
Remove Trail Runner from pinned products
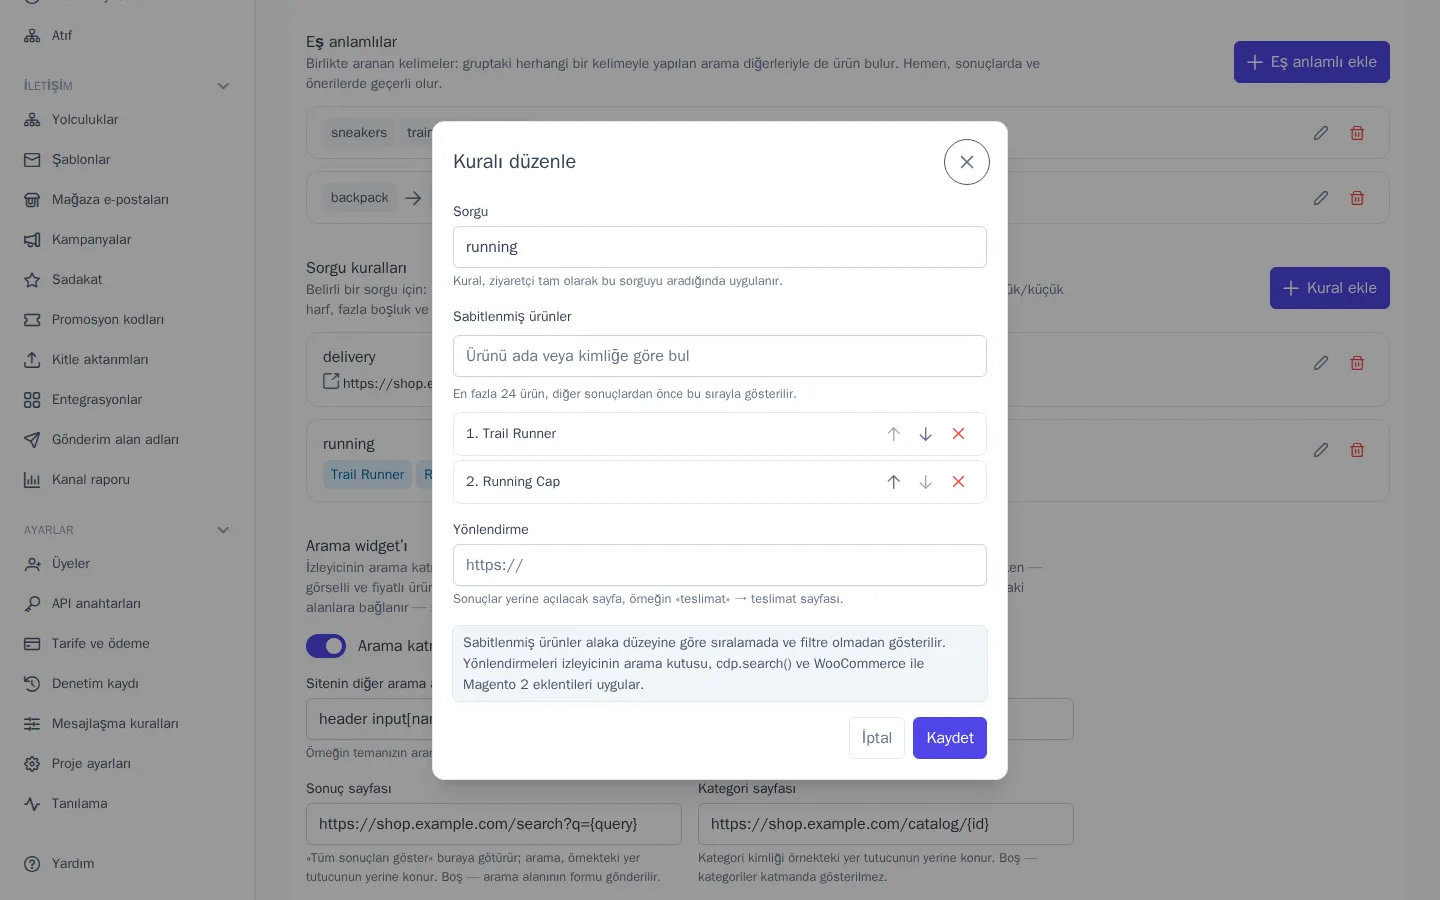tap(958, 434)
